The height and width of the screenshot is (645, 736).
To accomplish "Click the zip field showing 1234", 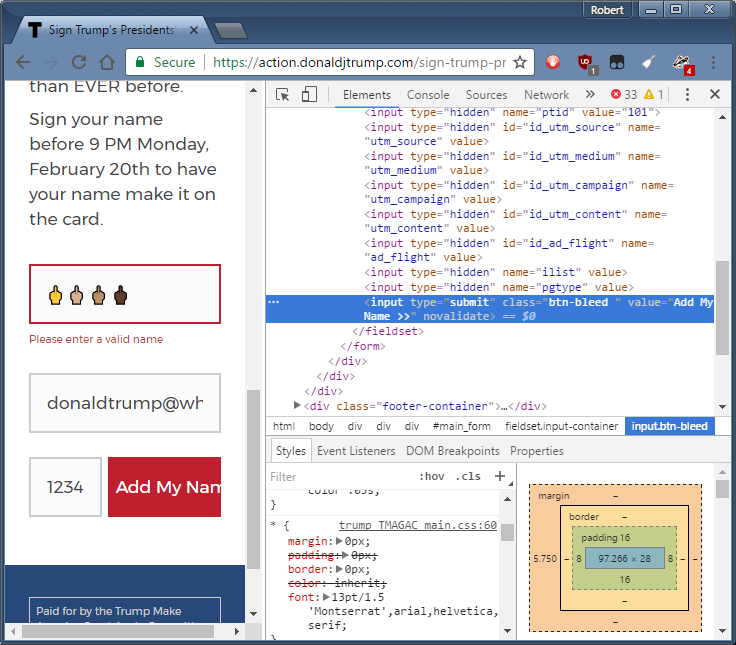I will coord(65,487).
